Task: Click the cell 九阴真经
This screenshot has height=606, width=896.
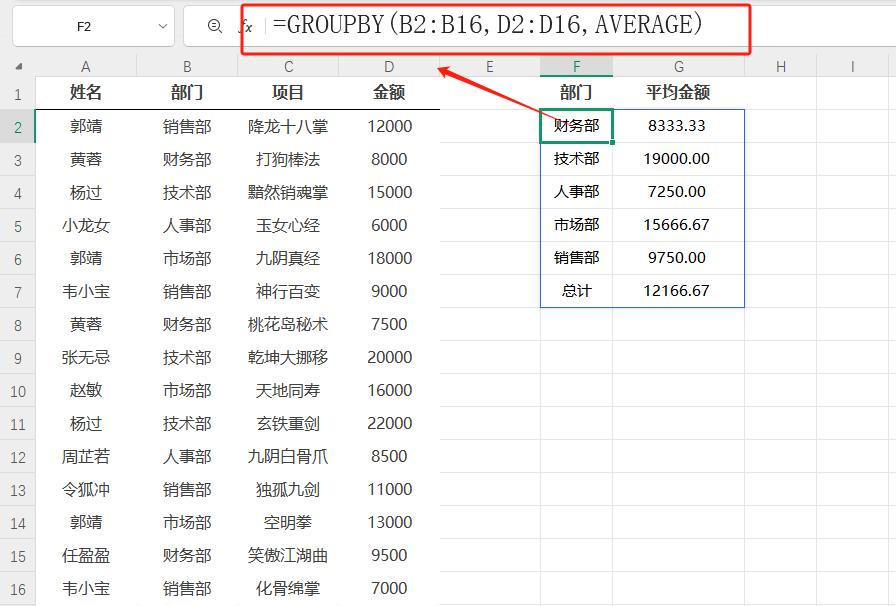Action: 288,258
